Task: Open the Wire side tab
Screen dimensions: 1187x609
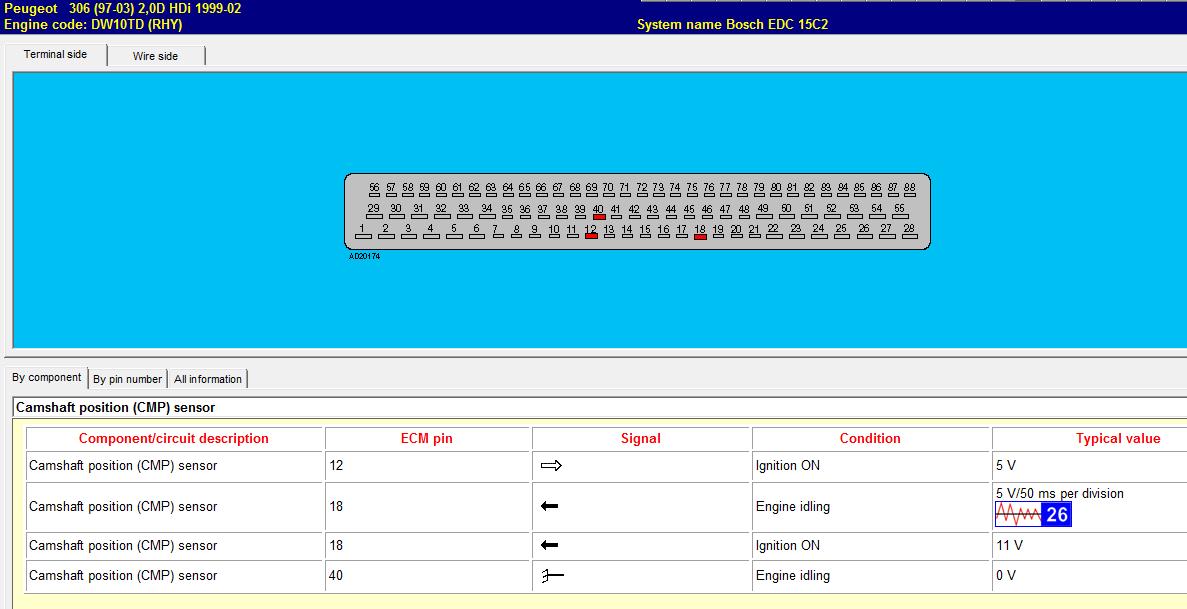Action: click(x=155, y=56)
